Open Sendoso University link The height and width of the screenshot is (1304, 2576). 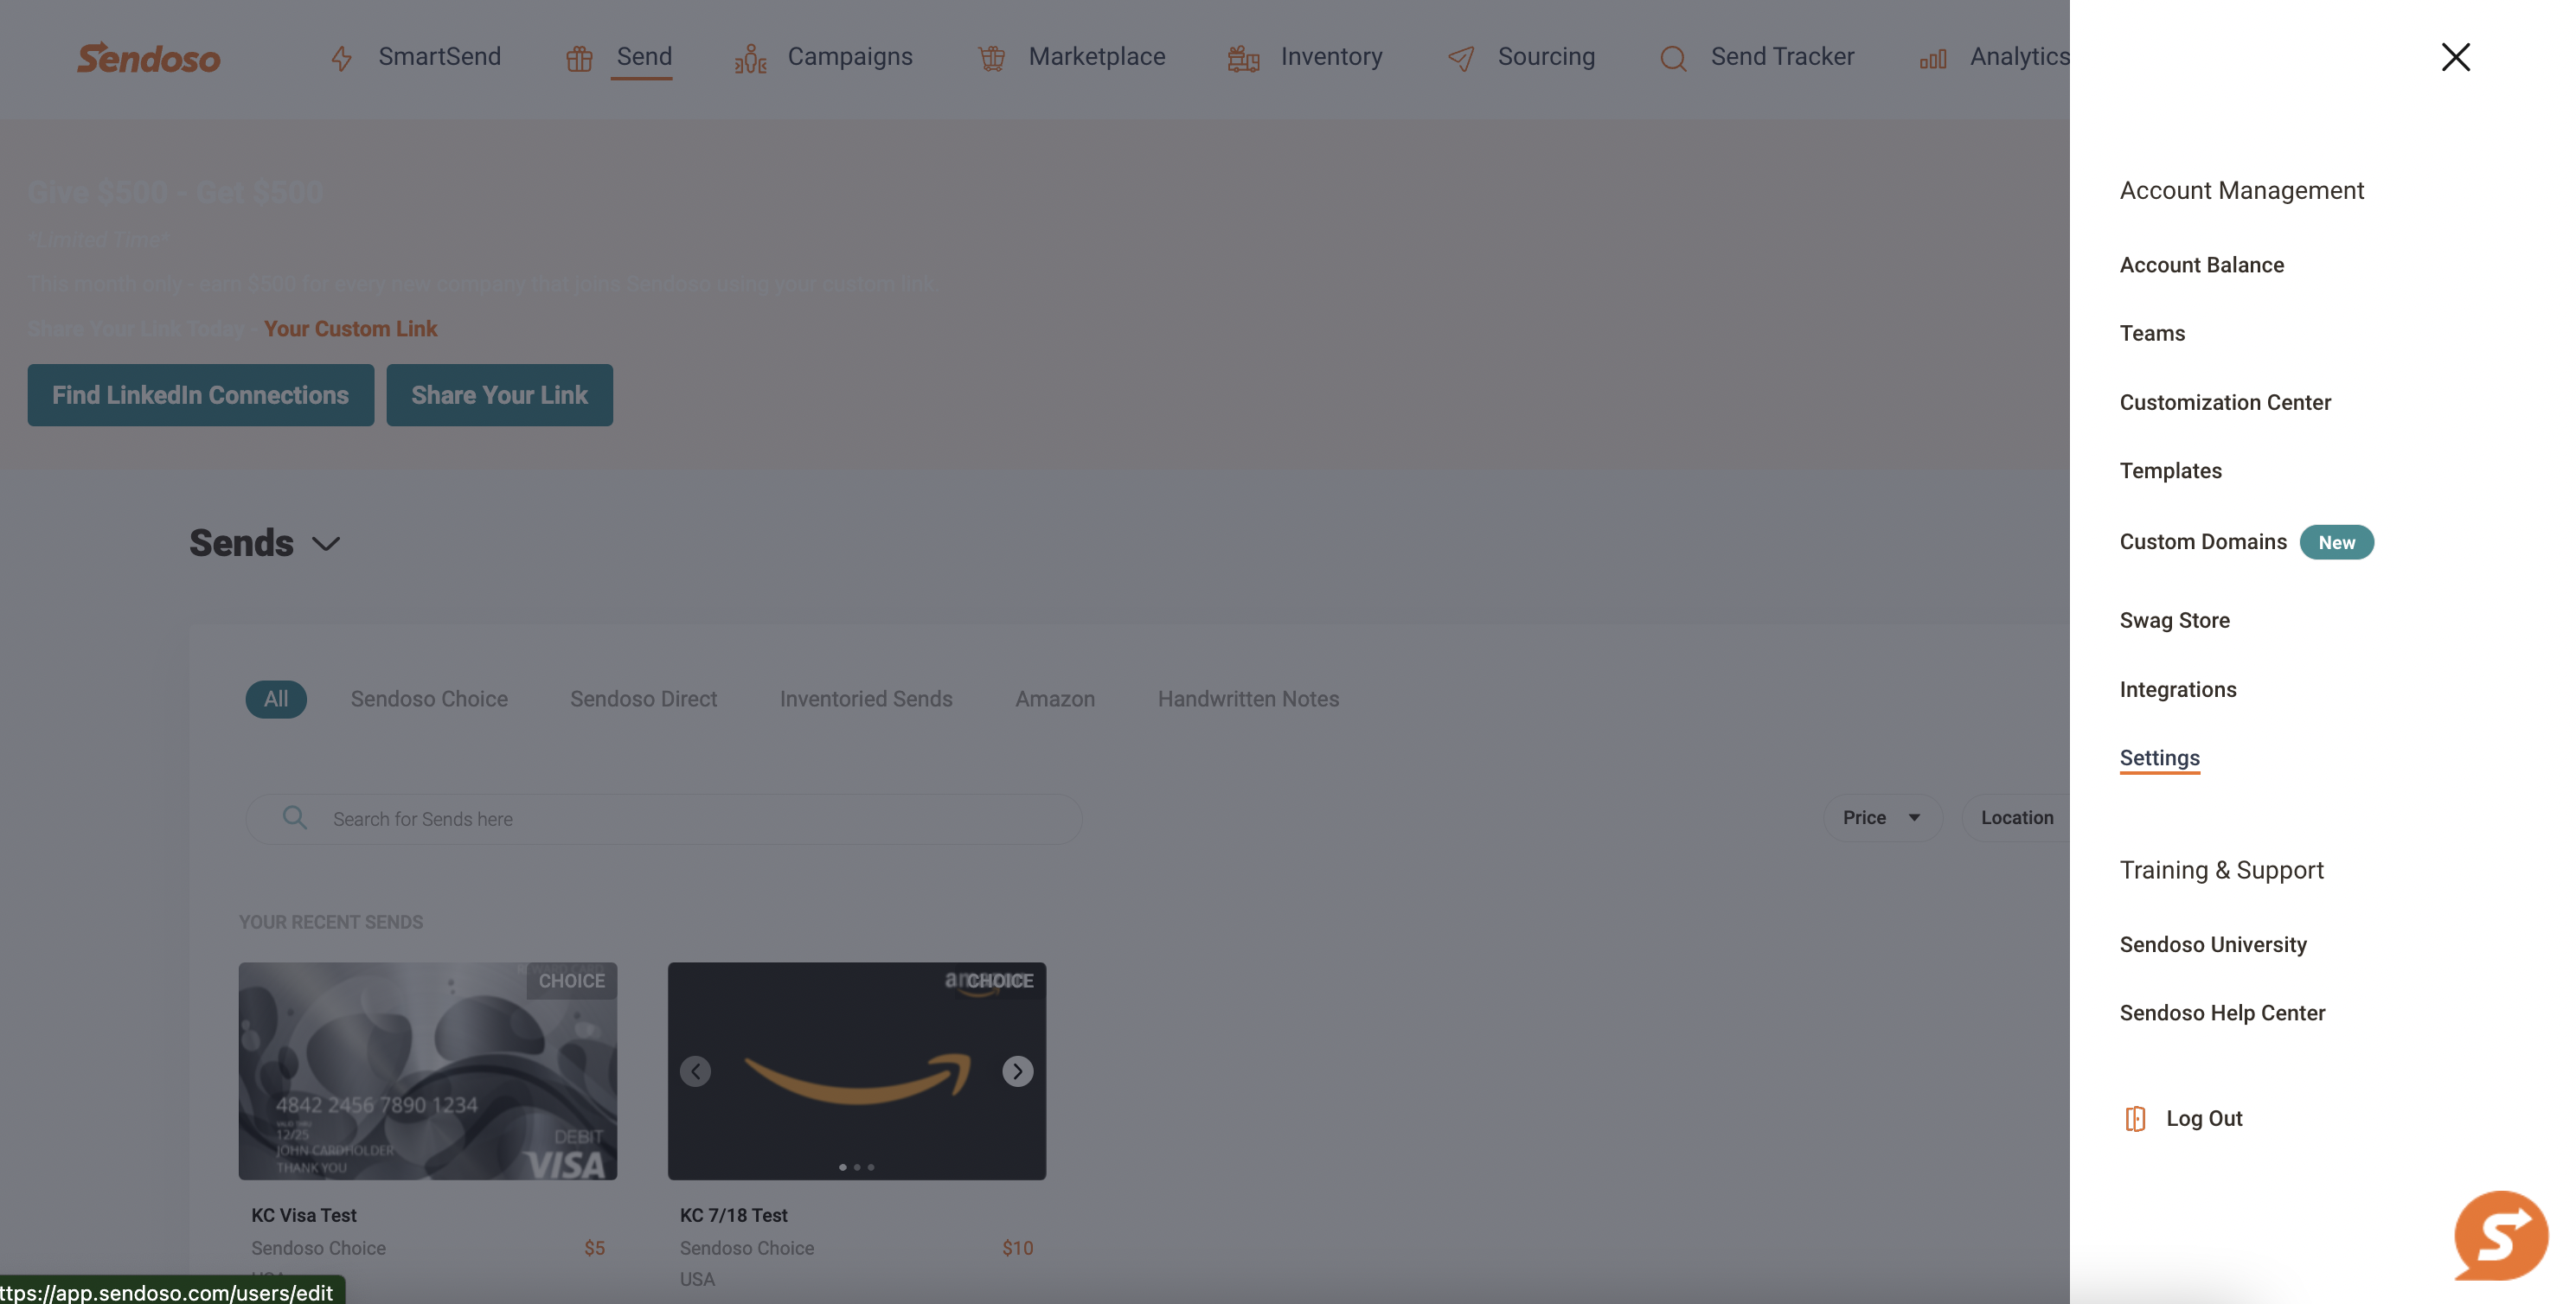pyautogui.click(x=2213, y=944)
